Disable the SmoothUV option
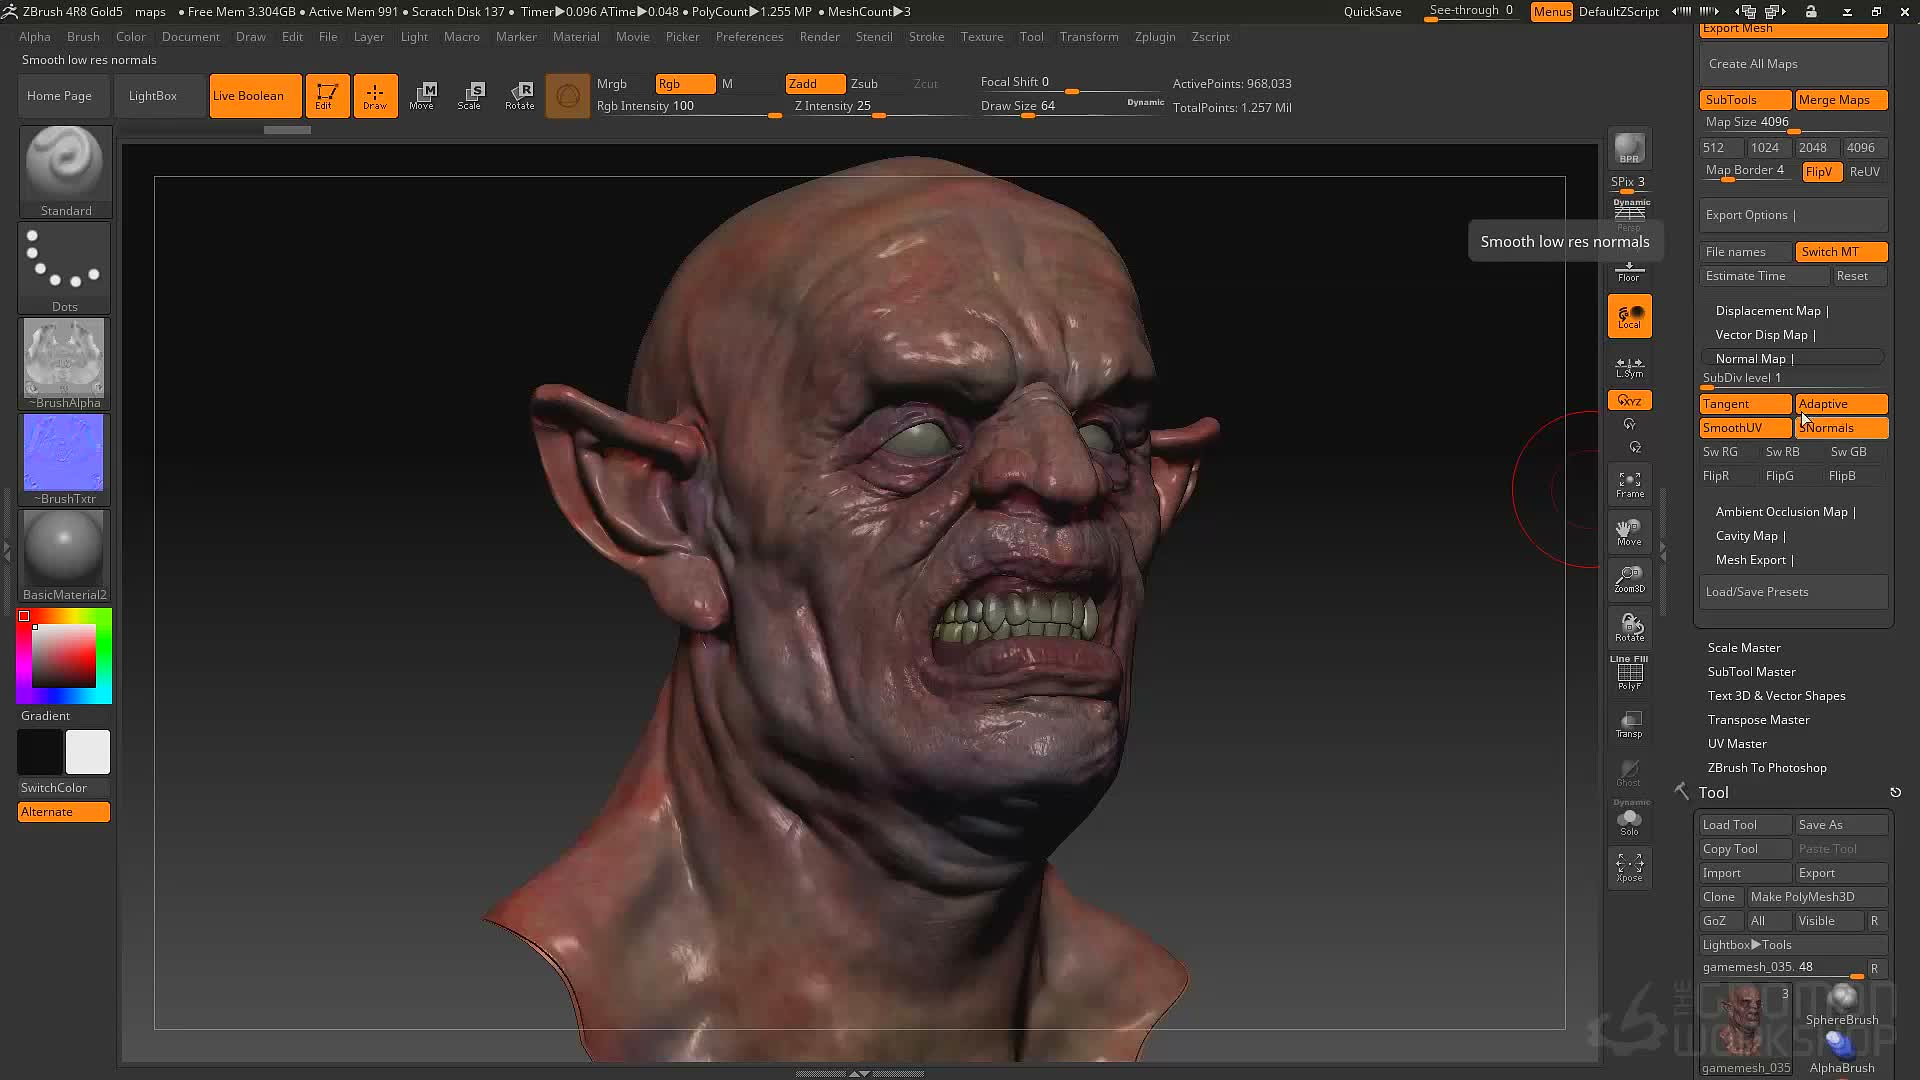 [1745, 428]
